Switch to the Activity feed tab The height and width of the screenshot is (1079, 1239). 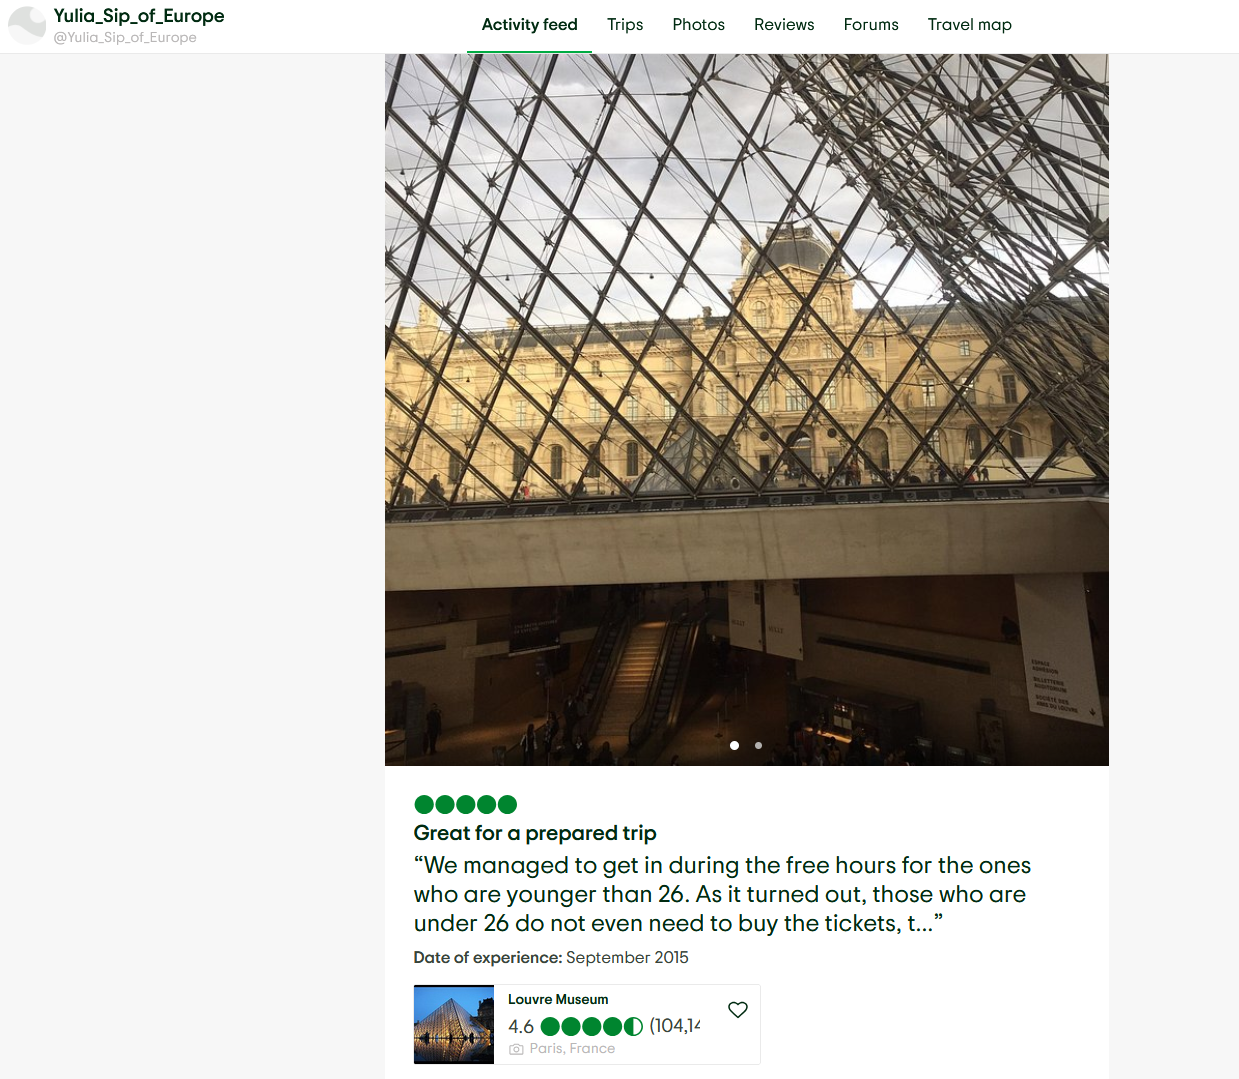[x=529, y=25]
